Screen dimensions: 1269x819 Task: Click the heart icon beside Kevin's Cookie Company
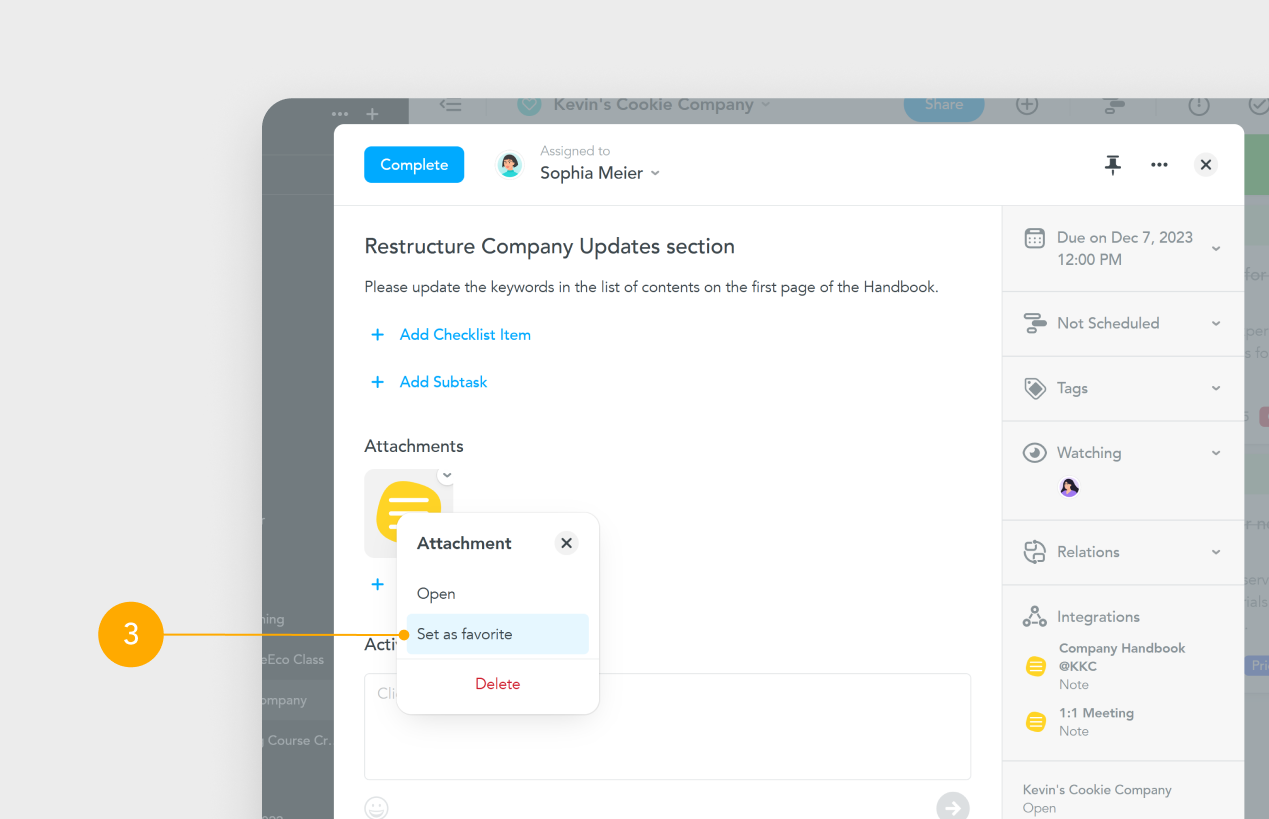click(529, 105)
